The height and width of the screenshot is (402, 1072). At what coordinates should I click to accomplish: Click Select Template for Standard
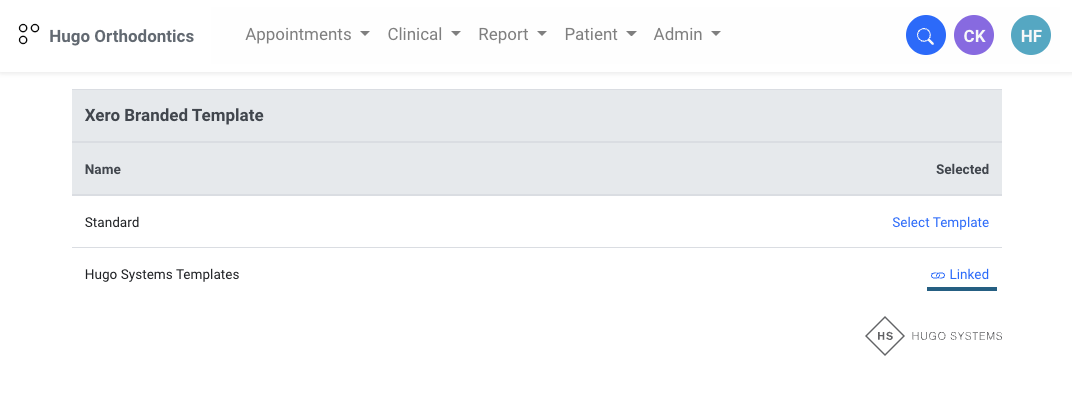(x=940, y=222)
